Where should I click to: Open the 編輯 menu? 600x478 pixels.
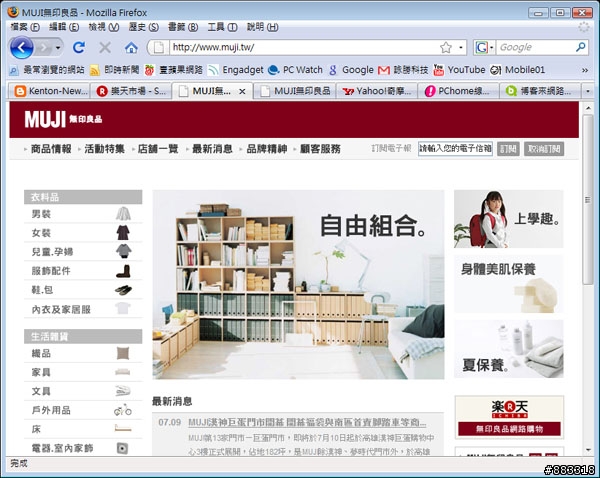coord(64,27)
